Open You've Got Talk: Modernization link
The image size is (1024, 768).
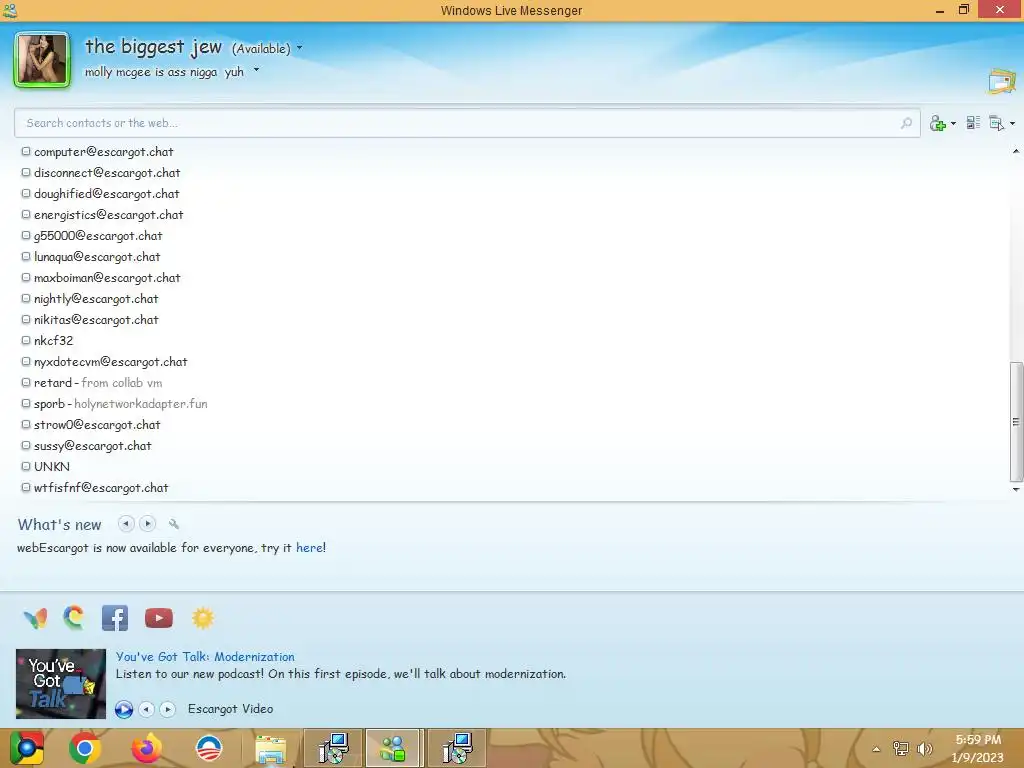pos(205,657)
